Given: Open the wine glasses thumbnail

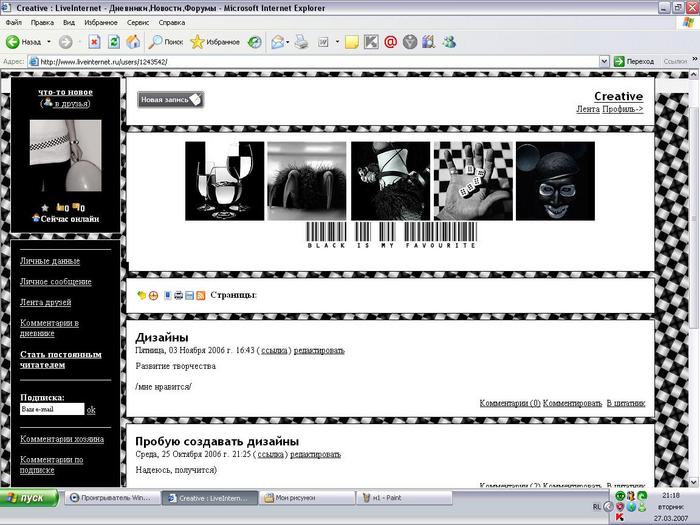Looking at the screenshot, I should [x=225, y=181].
